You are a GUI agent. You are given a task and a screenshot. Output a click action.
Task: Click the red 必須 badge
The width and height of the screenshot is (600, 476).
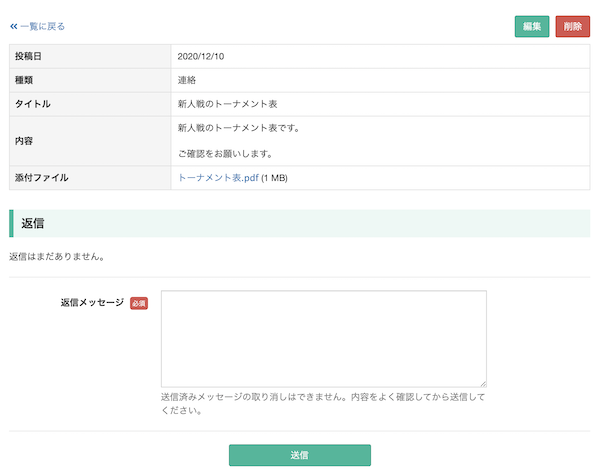click(139, 303)
